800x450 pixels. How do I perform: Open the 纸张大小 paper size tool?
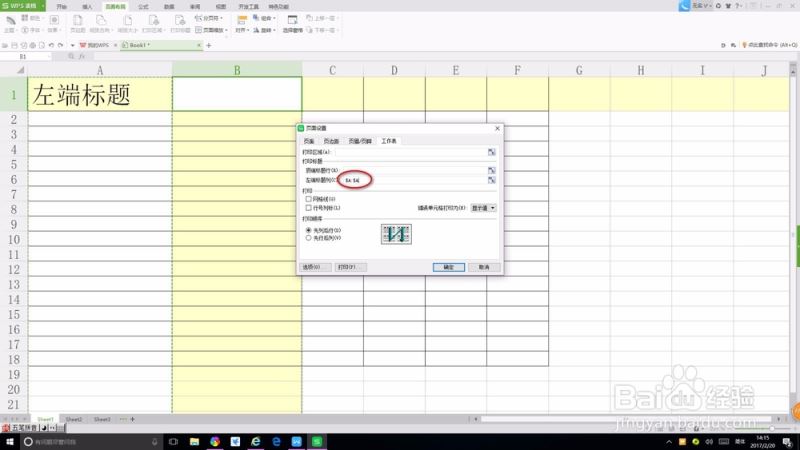coord(128,23)
